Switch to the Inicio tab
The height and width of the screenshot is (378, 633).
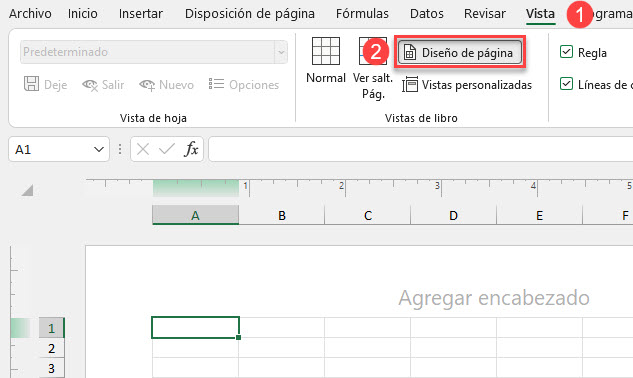point(83,14)
